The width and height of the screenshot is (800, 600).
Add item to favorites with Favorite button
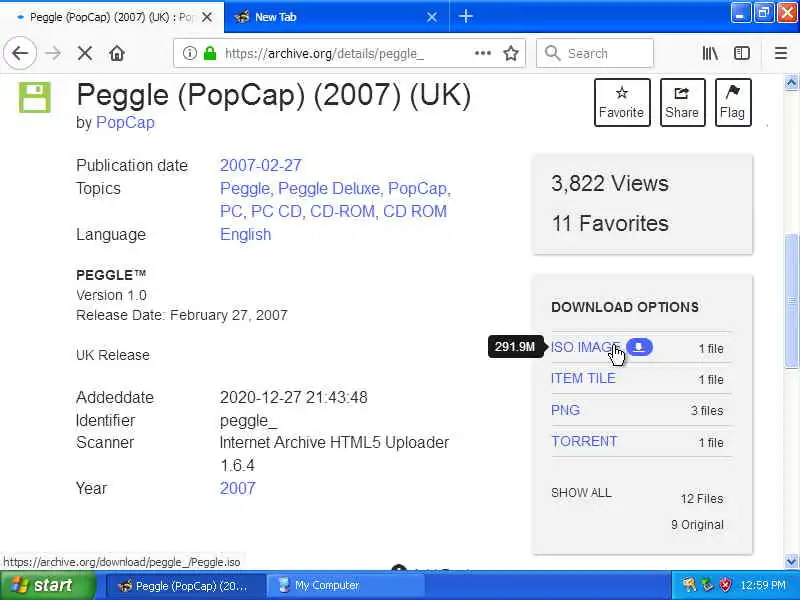(x=622, y=103)
